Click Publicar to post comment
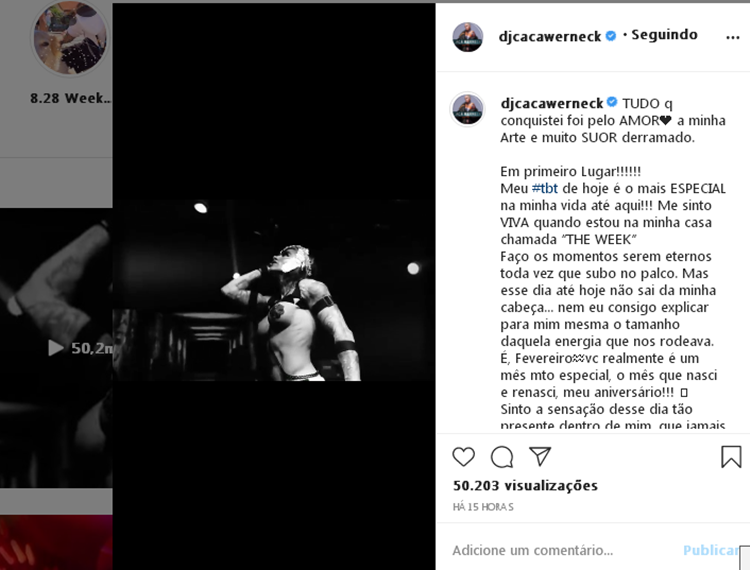Viewport: 750px width, 570px height. 711,550
